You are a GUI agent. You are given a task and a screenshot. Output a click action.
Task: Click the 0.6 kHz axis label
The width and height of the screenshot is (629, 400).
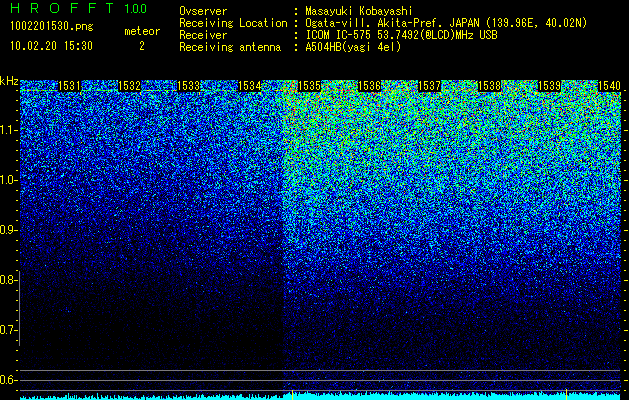7,380
